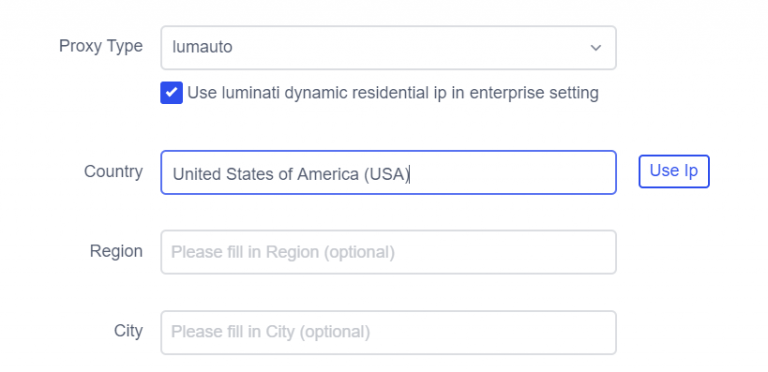Click the chevron arrow beside lumauto

595,48
